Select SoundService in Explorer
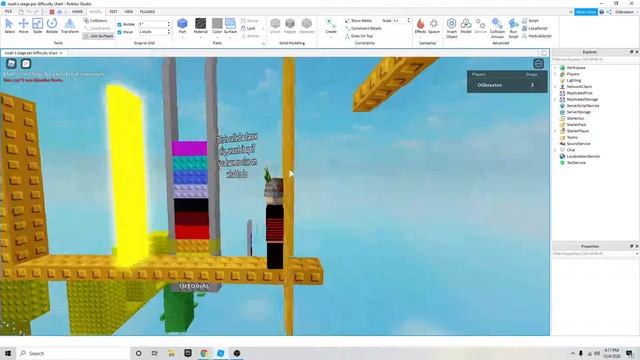Screen dimensions: 640x360 pos(578,144)
